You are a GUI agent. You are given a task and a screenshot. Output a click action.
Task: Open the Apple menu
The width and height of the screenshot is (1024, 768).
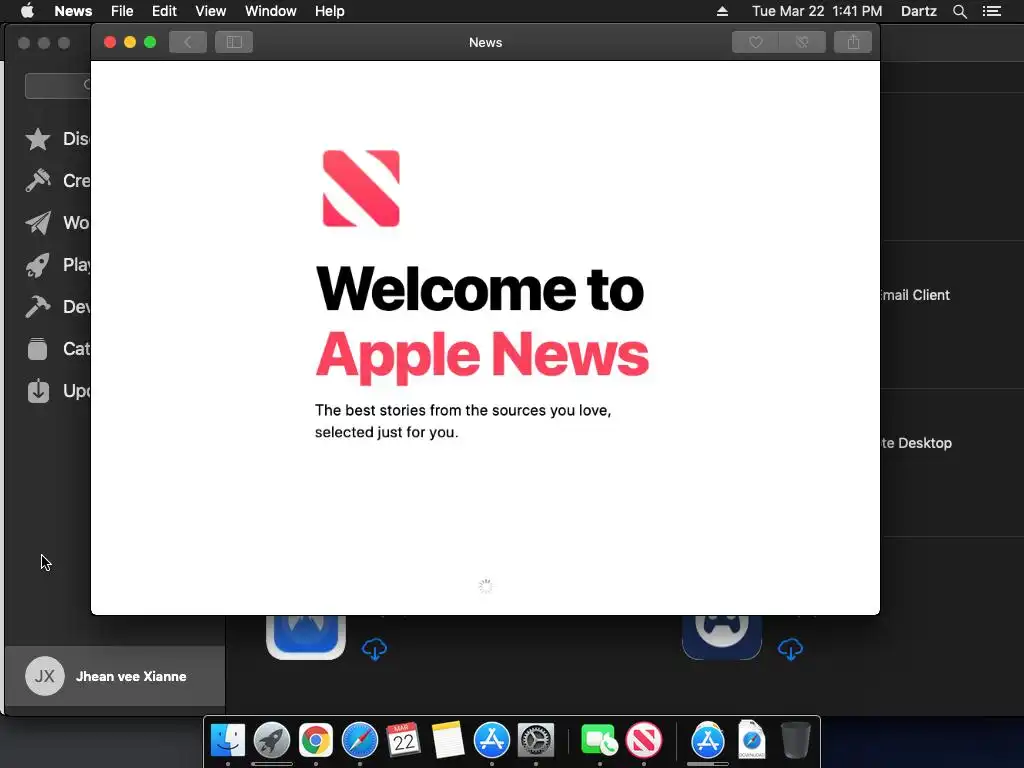(27, 11)
